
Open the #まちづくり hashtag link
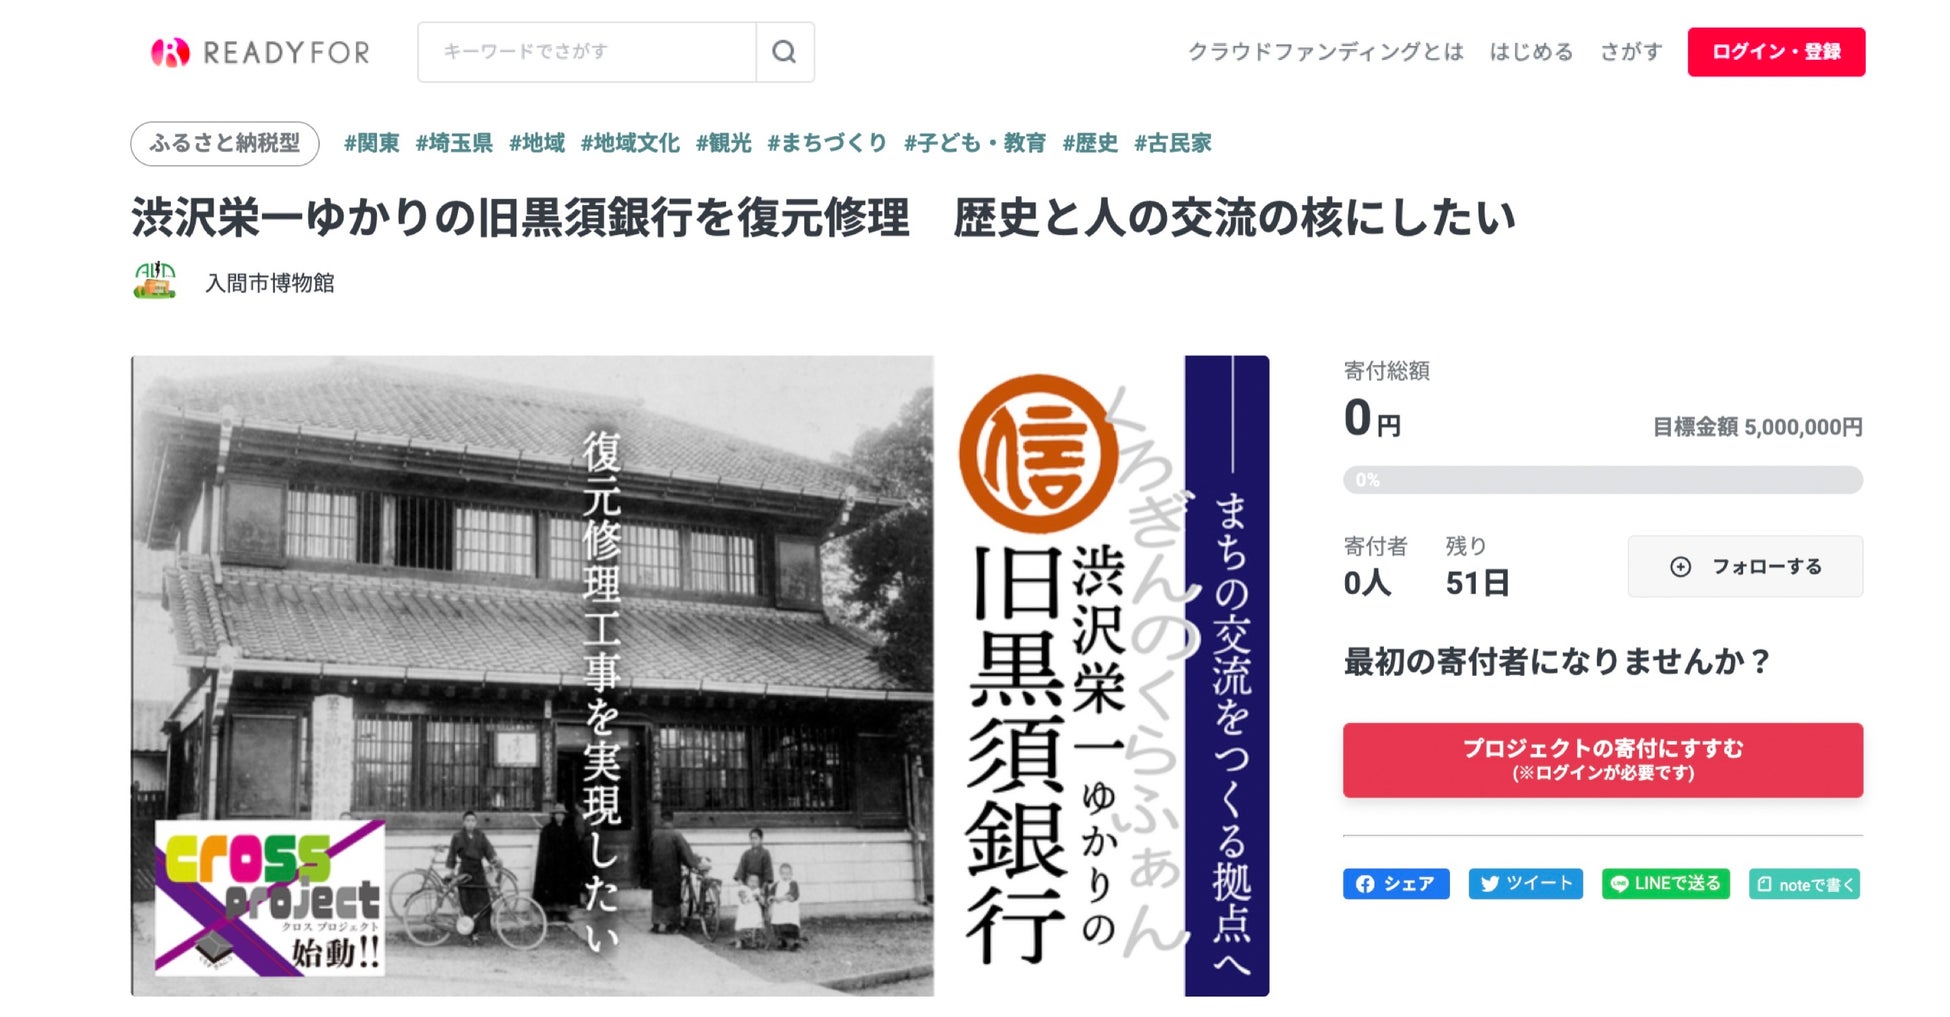827,144
